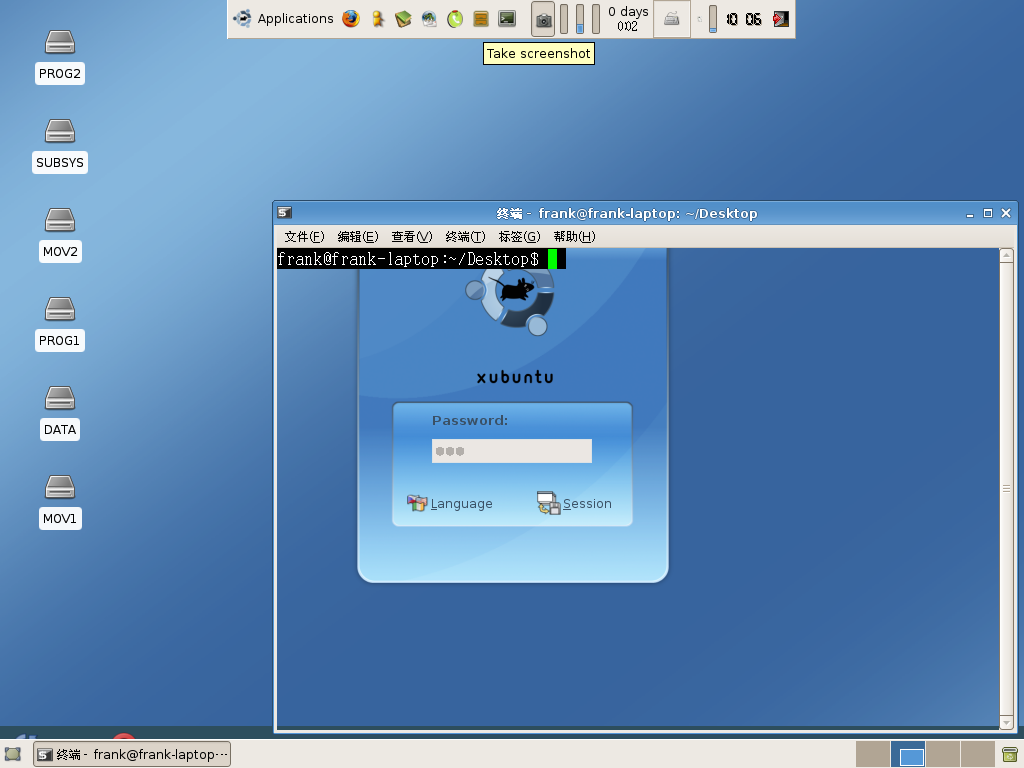Open the instant messenger launcher (yellow figure icon)
Viewport: 1024px width, 768px height.
pyautogui.click(x=377, y=19)
